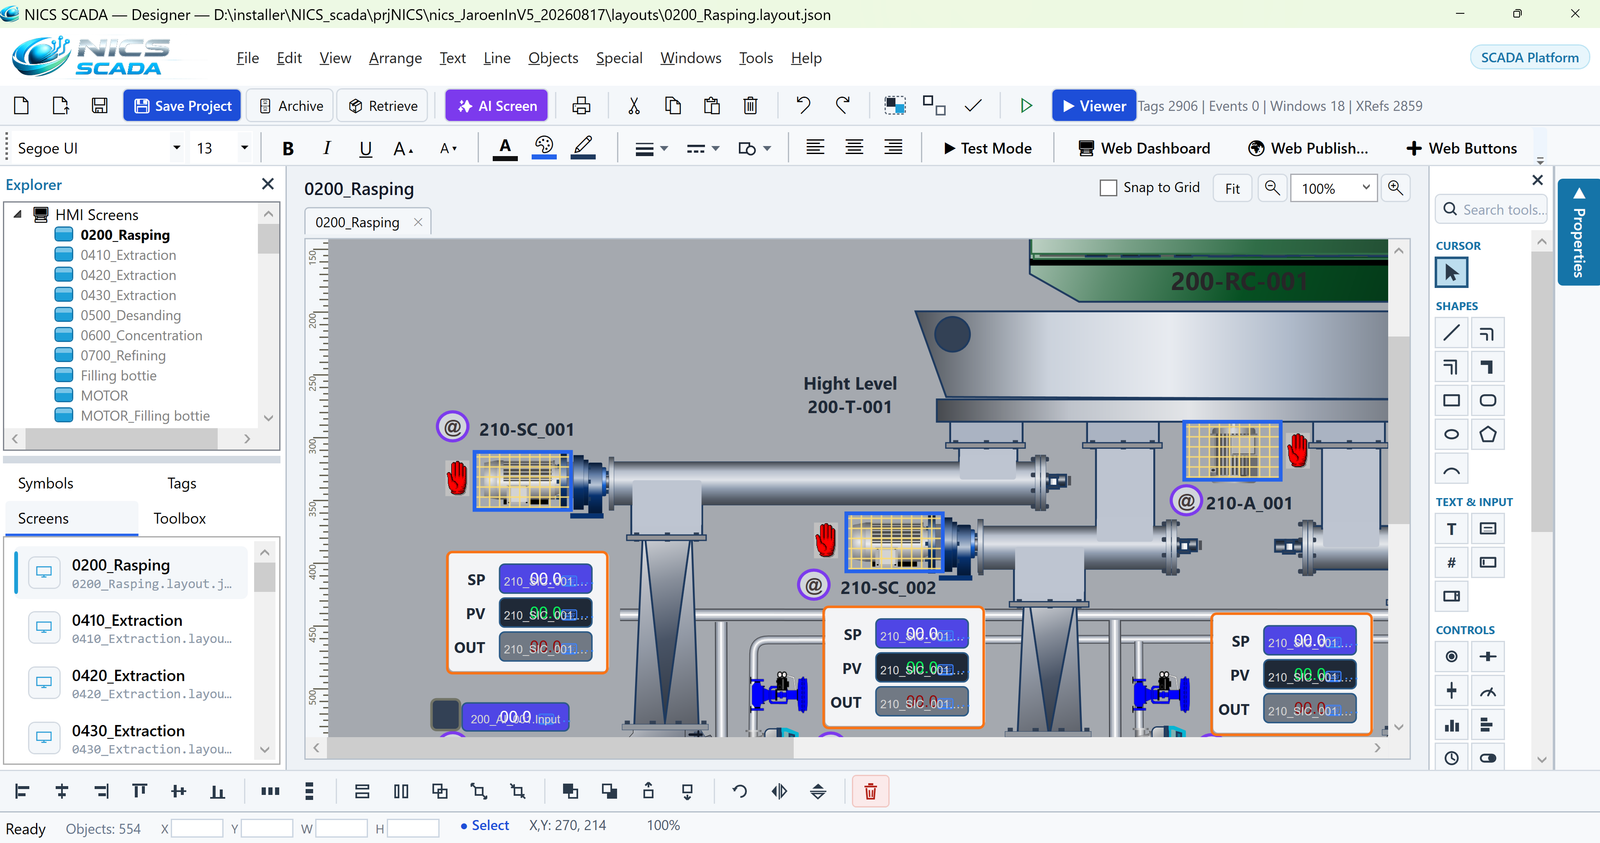Click the AI Screen button
This screenshot has height=843, width=1600.
pos(497,105)
